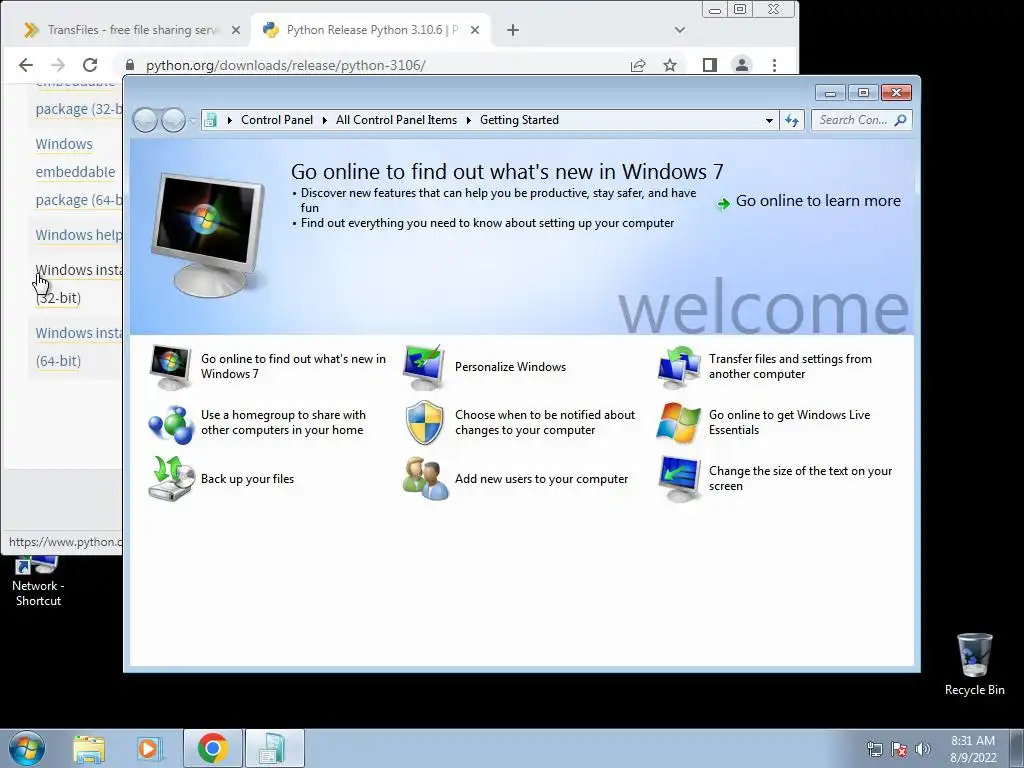
Task: Expand the arrow after Control Panel breadcrumb
Action: tap(325, 120)
